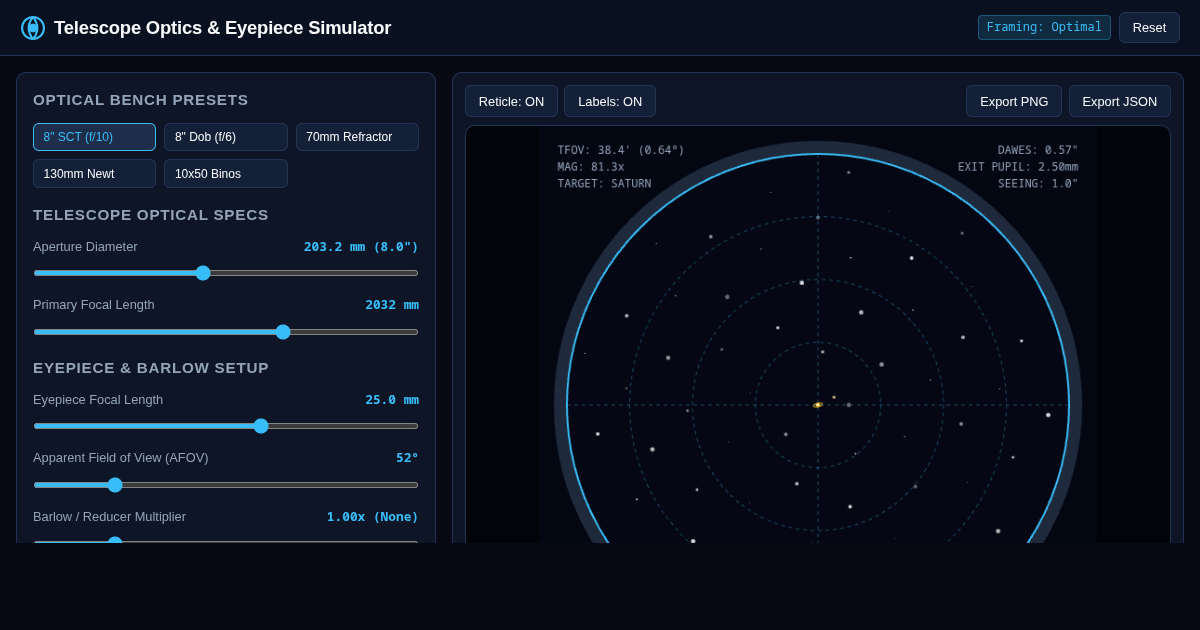The height and width of the screenshot is (630, 1200).
Task: Click the 1.00x (None) Barlow value
Action: pyautogui.click(x=373, y=517)
